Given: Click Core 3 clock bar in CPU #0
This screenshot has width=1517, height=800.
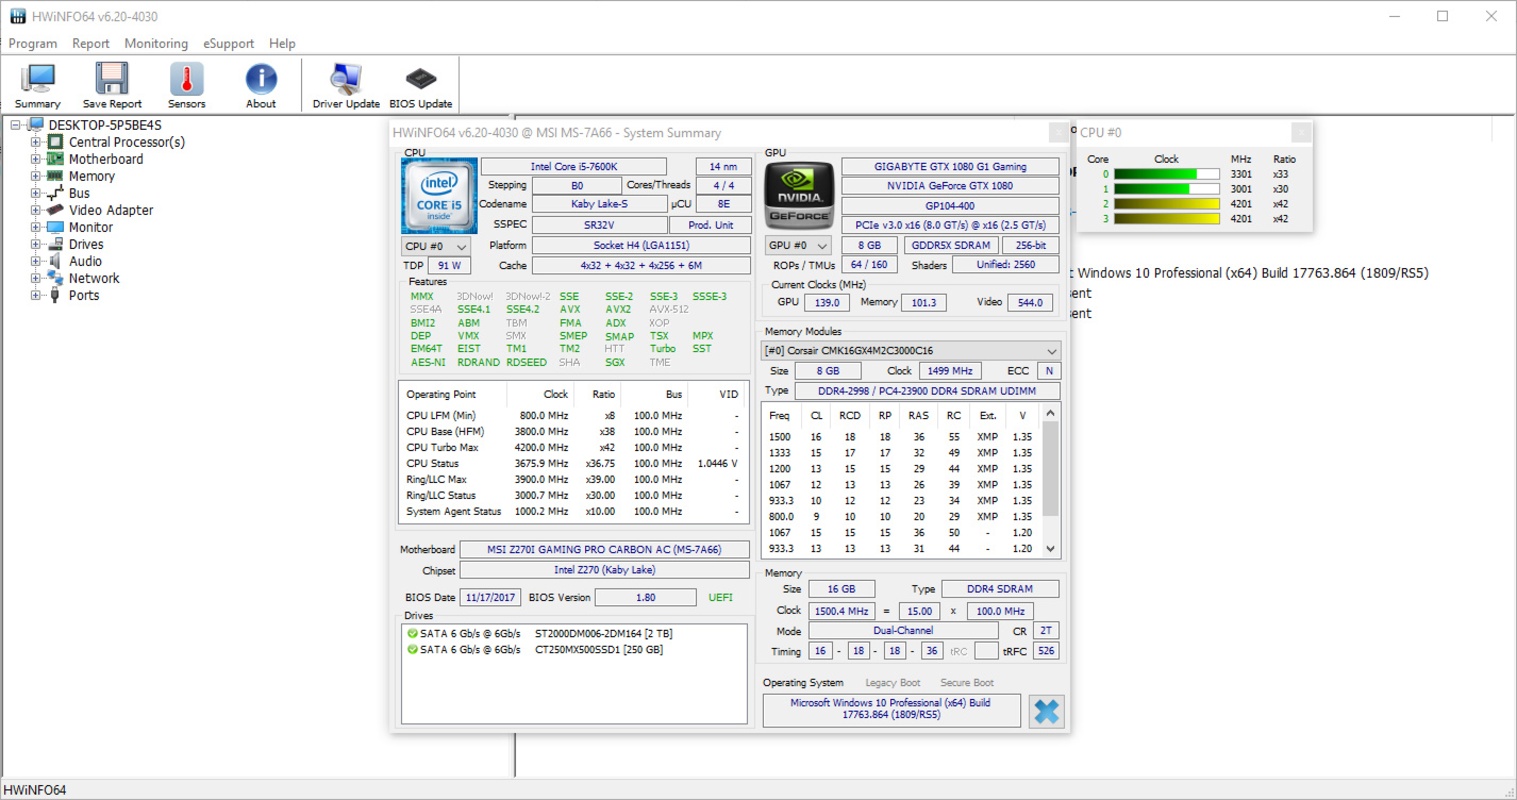Looking at the screenshot, I should [1167, 218].
